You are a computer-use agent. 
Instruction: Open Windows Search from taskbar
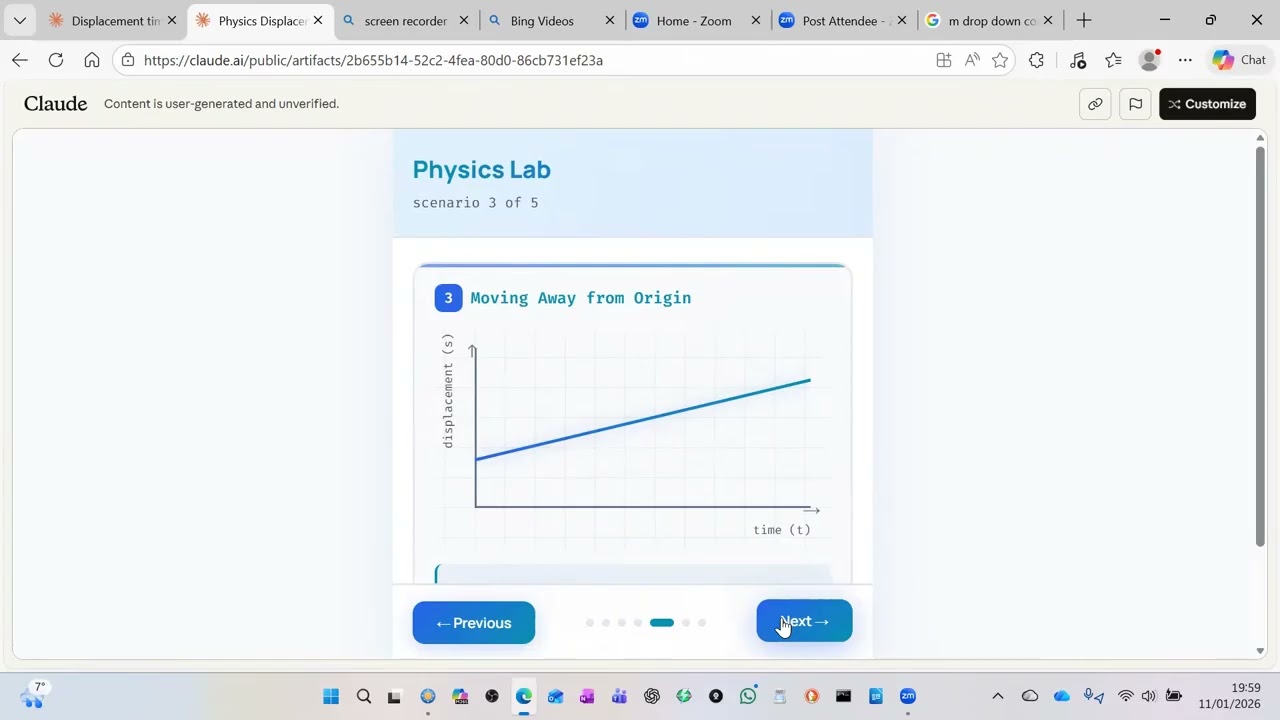click(364, 696)
